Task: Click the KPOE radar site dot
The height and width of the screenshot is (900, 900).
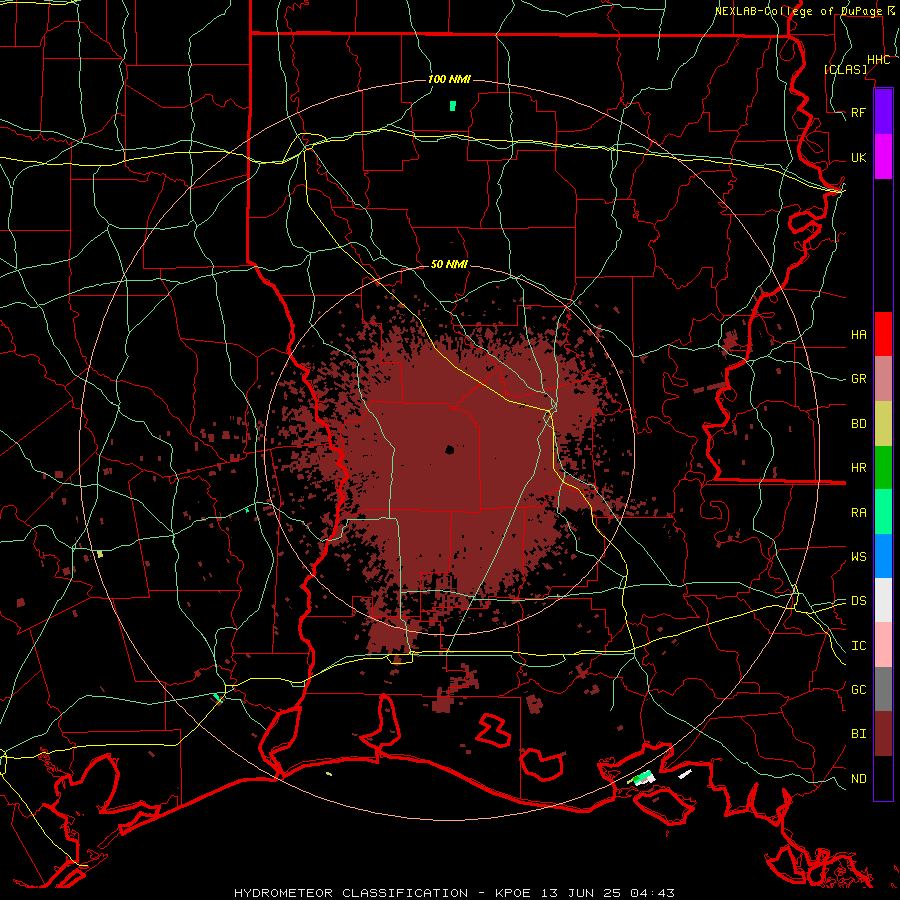Action: [449, 450]
